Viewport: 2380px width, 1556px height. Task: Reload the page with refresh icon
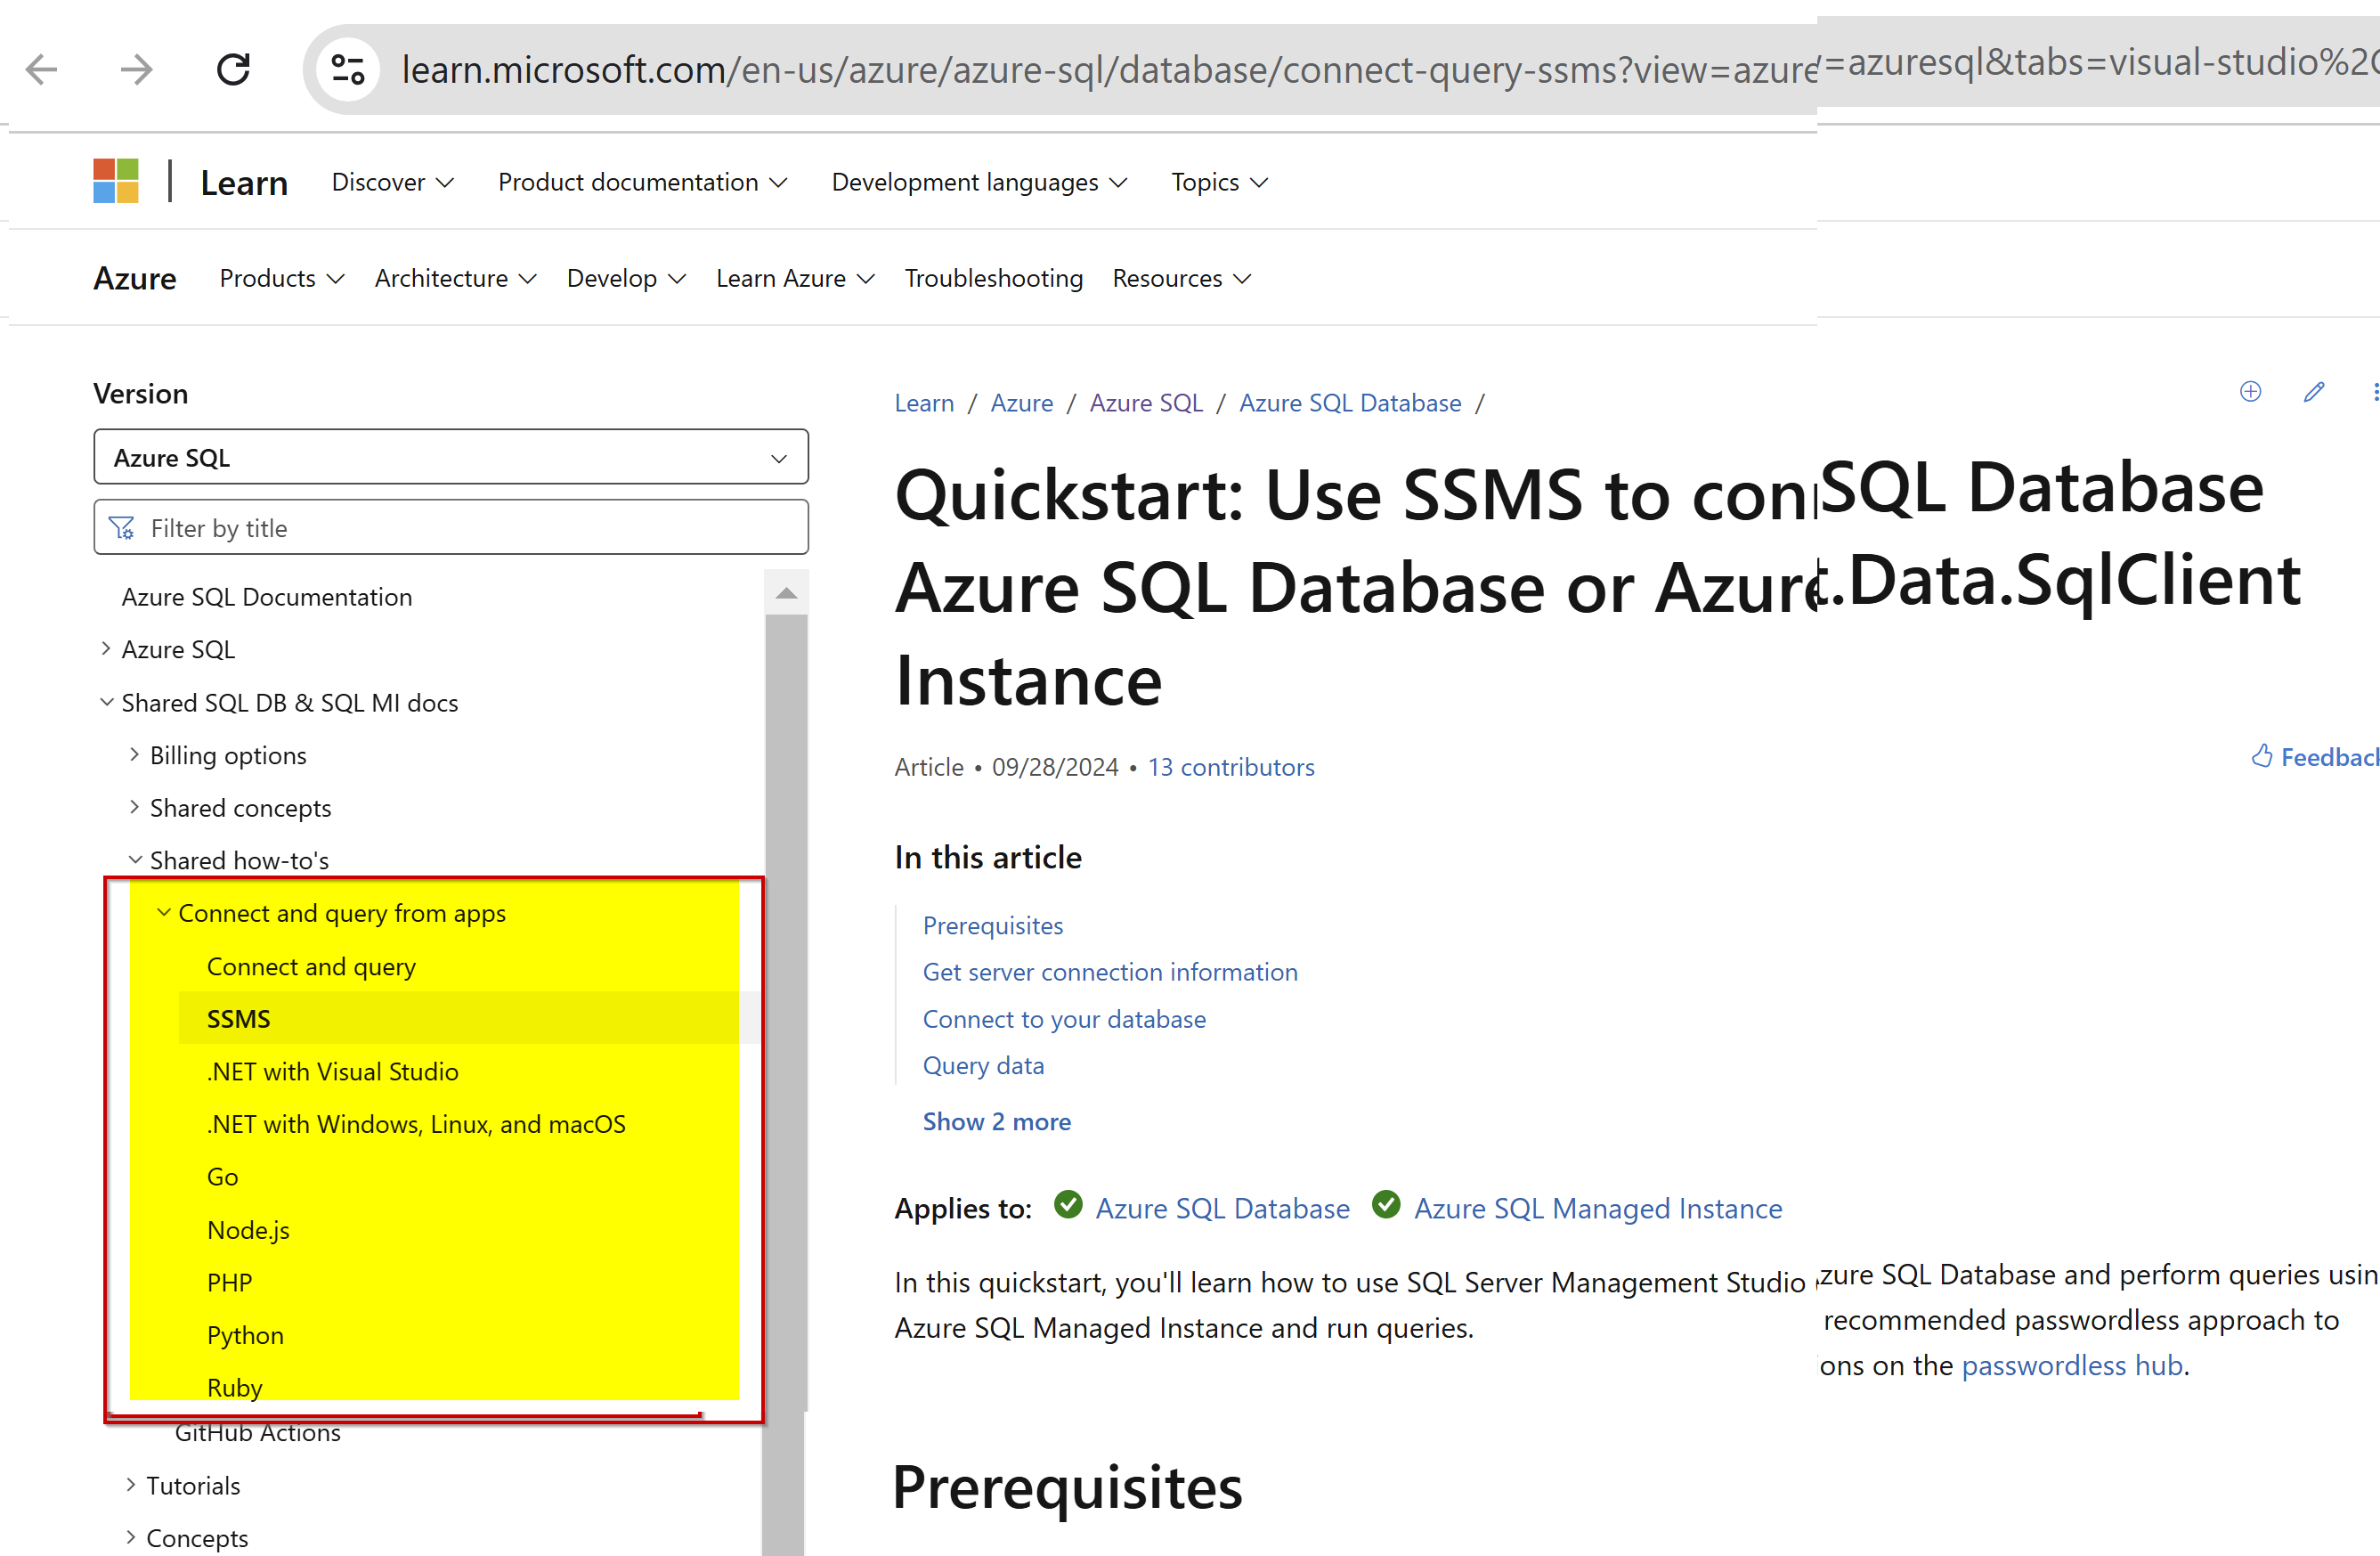[x=233, y=69]
